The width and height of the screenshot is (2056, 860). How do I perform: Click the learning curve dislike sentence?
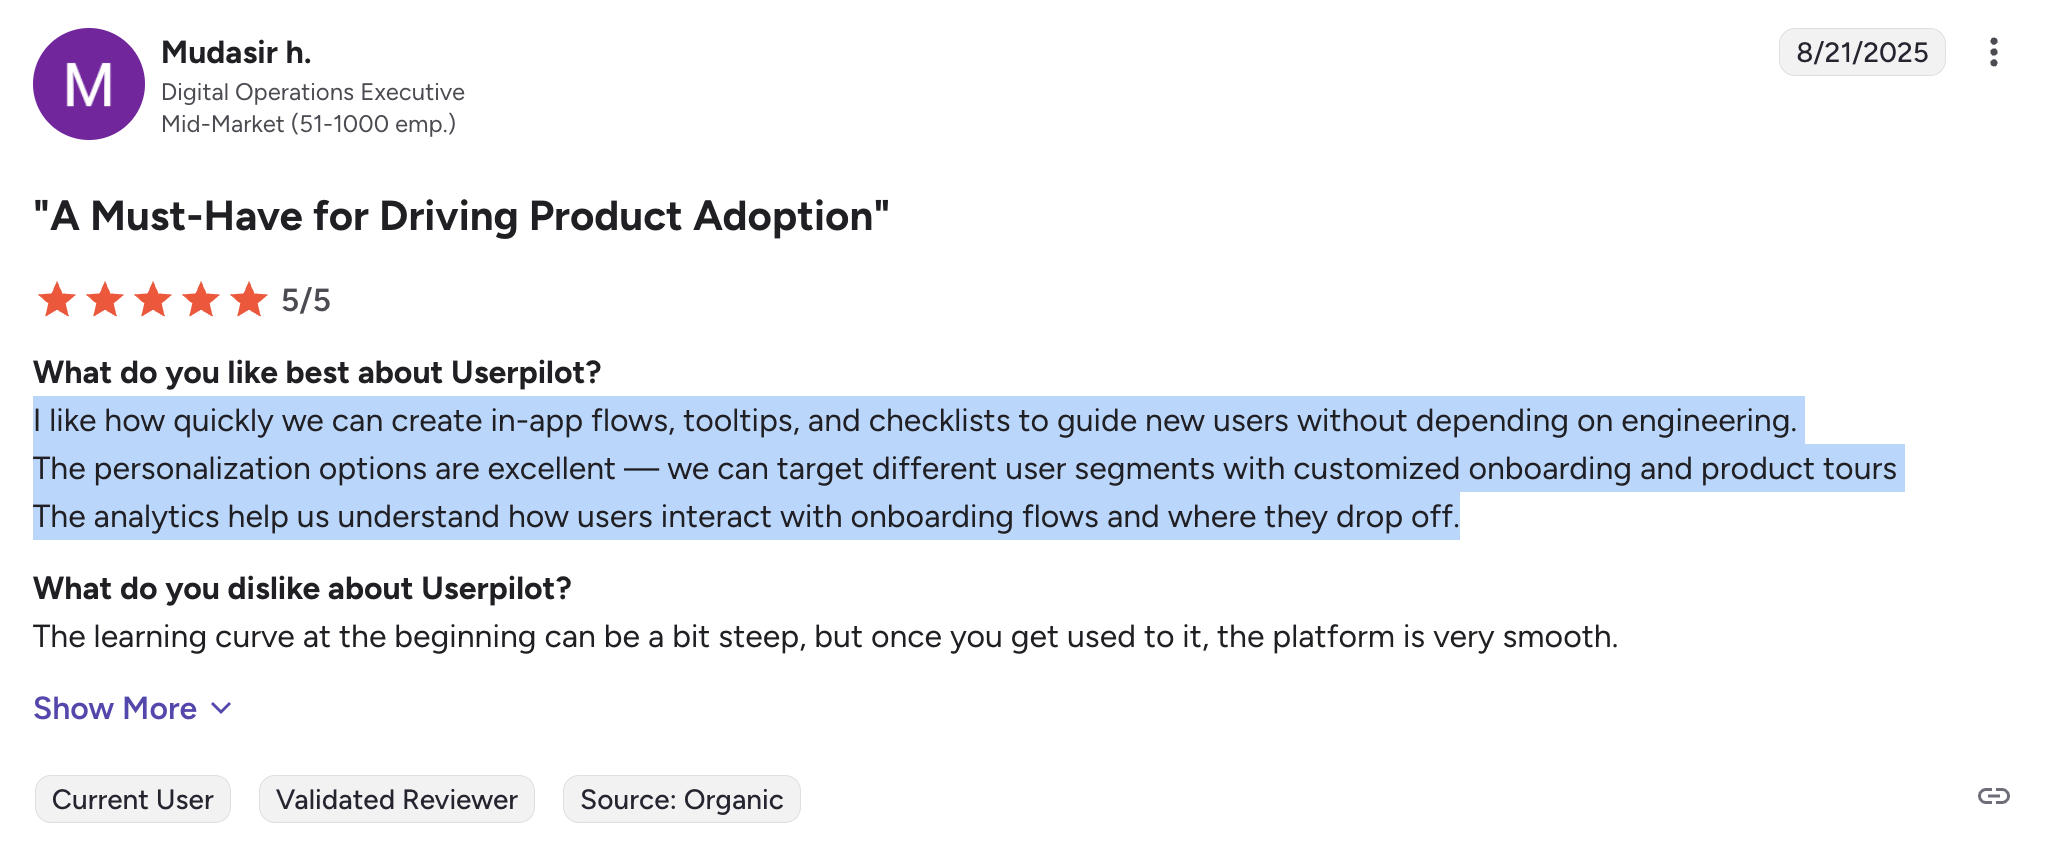coord(825,636)
